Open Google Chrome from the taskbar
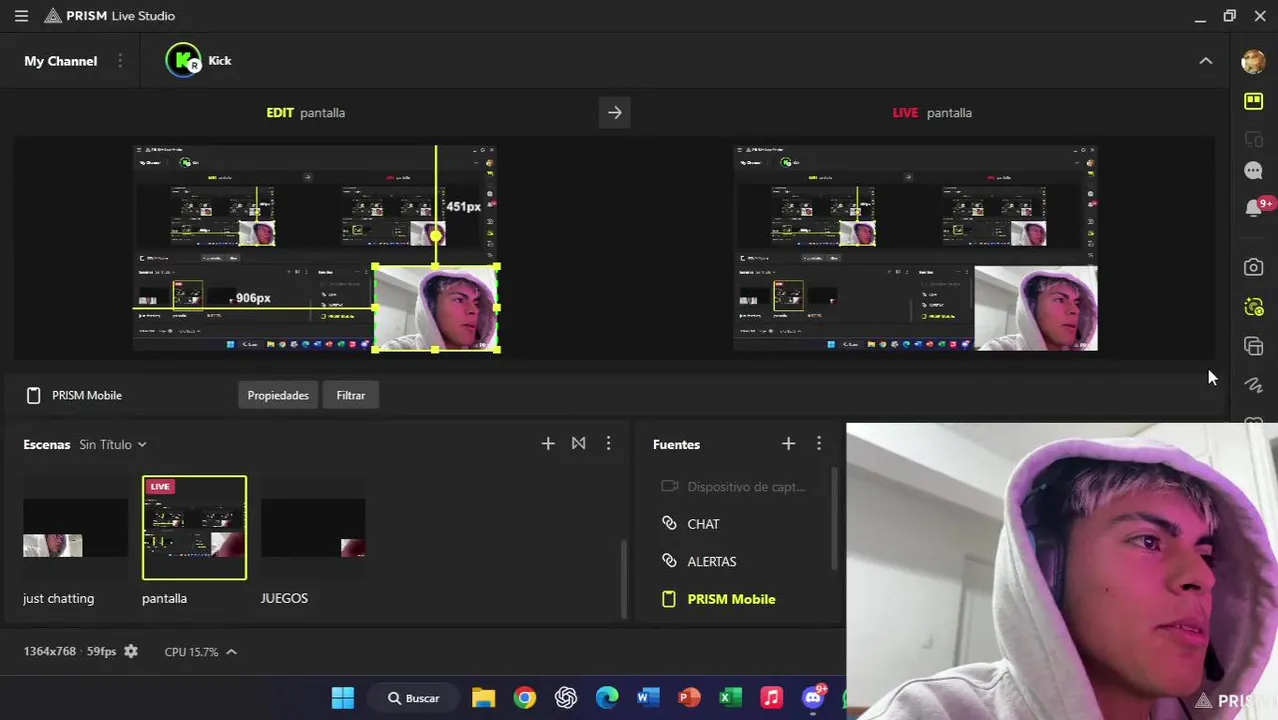 525,698
